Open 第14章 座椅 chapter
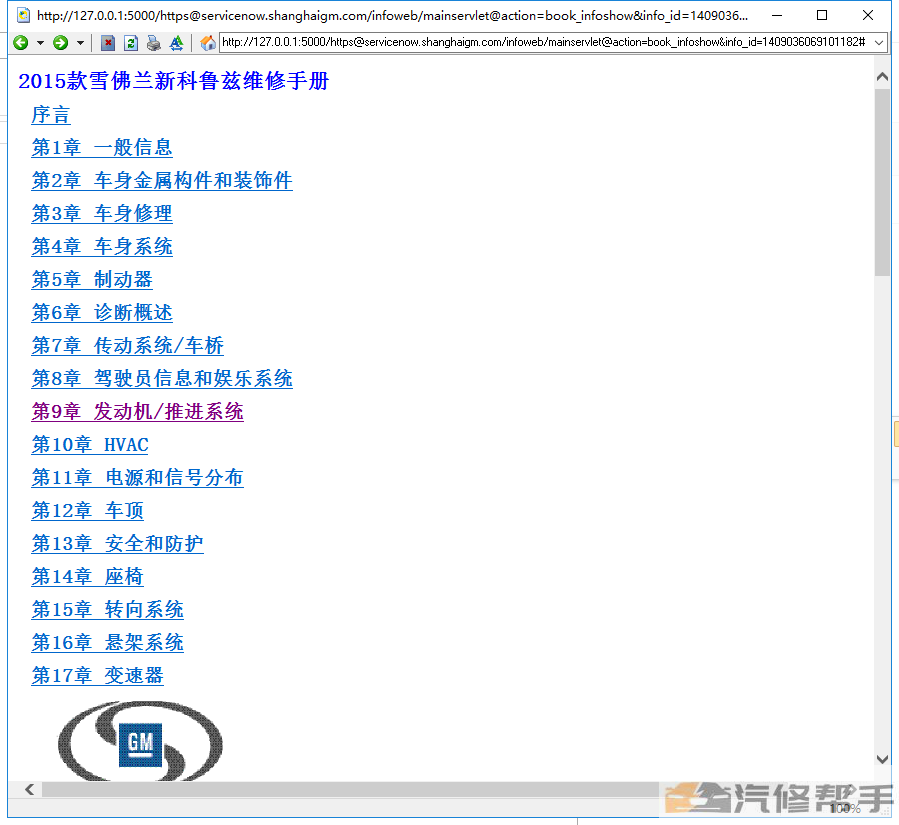The height and width of the screenshot is (825, 899). [x=87, y=577]
